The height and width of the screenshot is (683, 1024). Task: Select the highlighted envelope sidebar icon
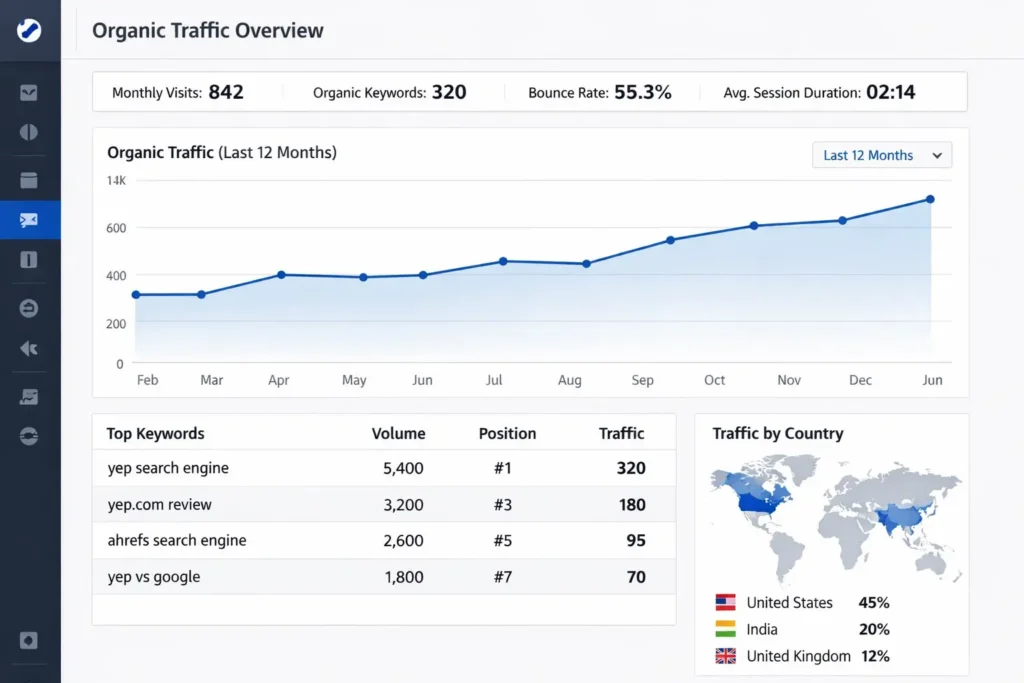pos(29,220)
